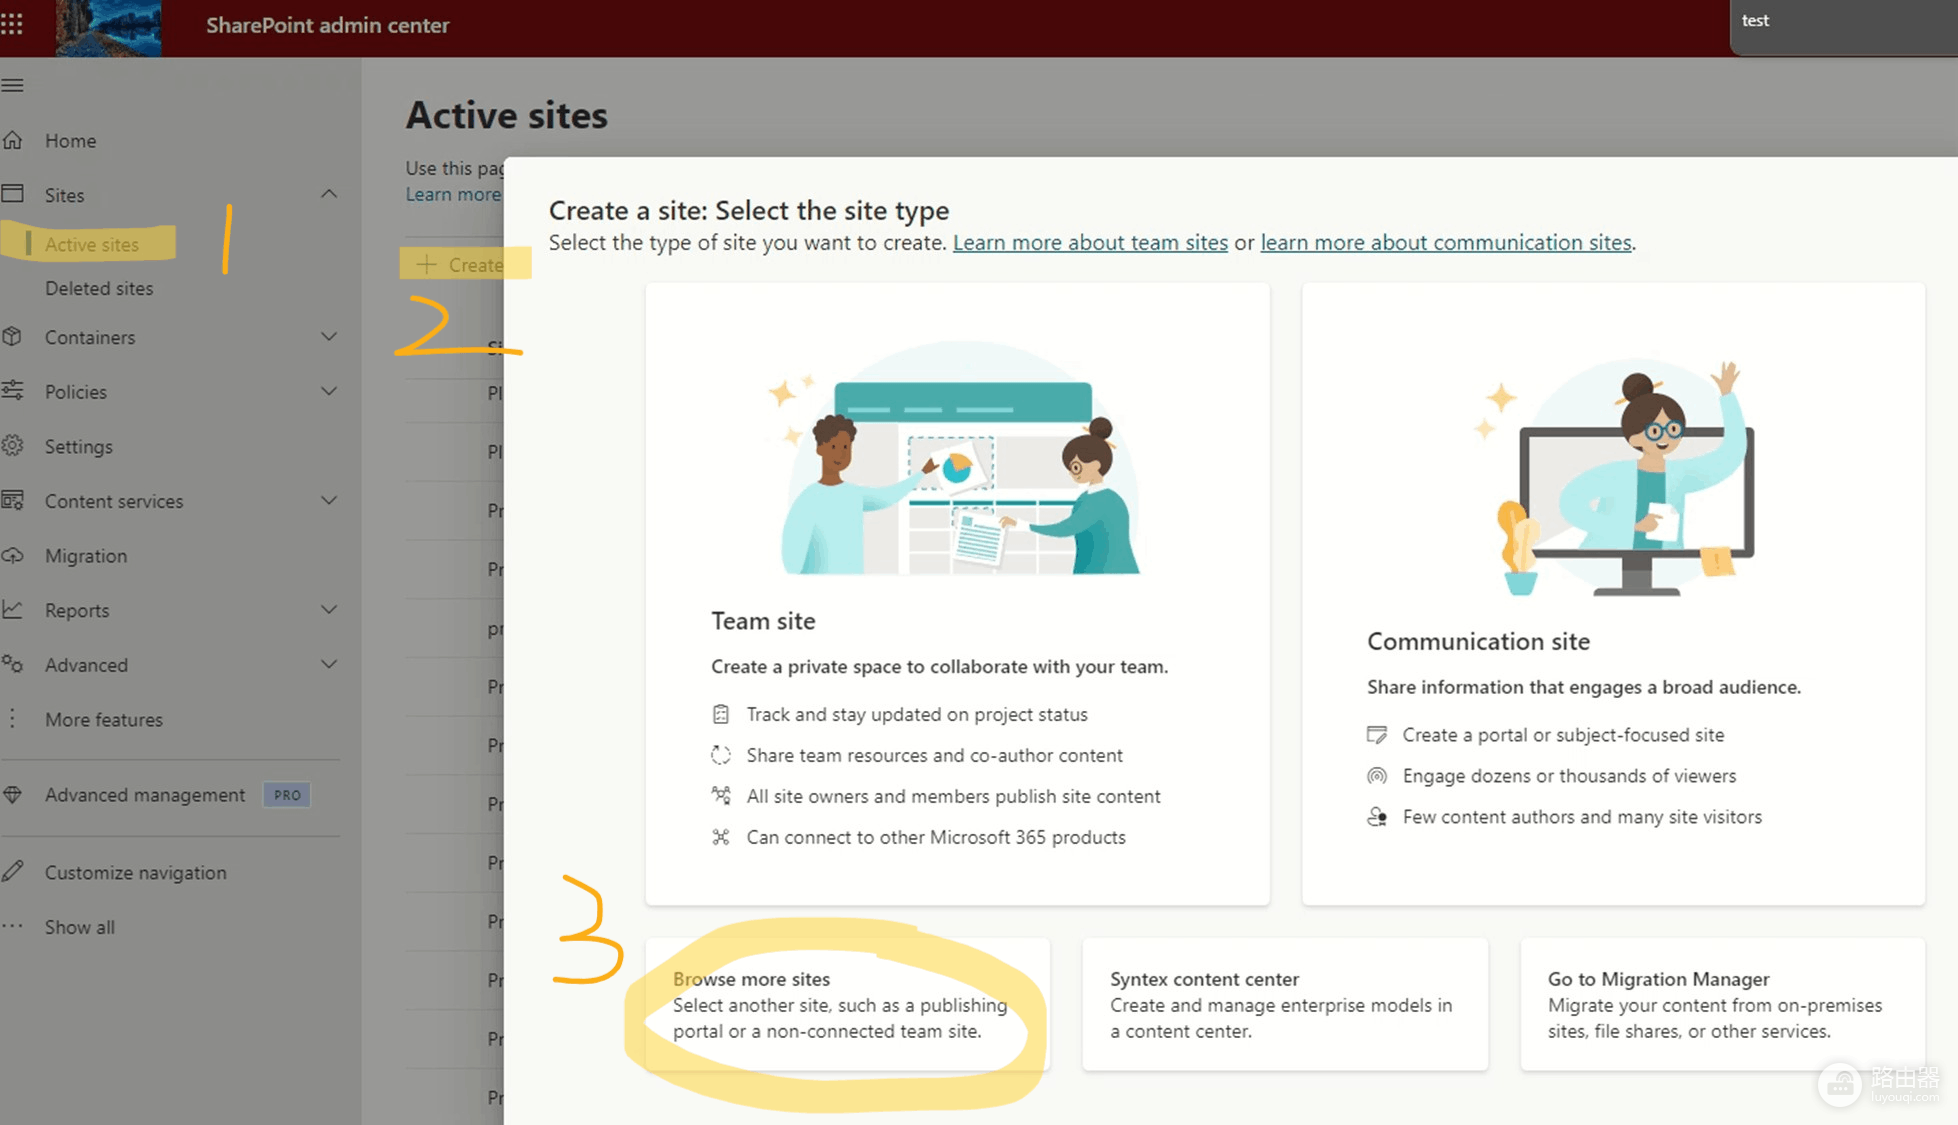Open Deleted sites in the navigation

click(99, 288)
